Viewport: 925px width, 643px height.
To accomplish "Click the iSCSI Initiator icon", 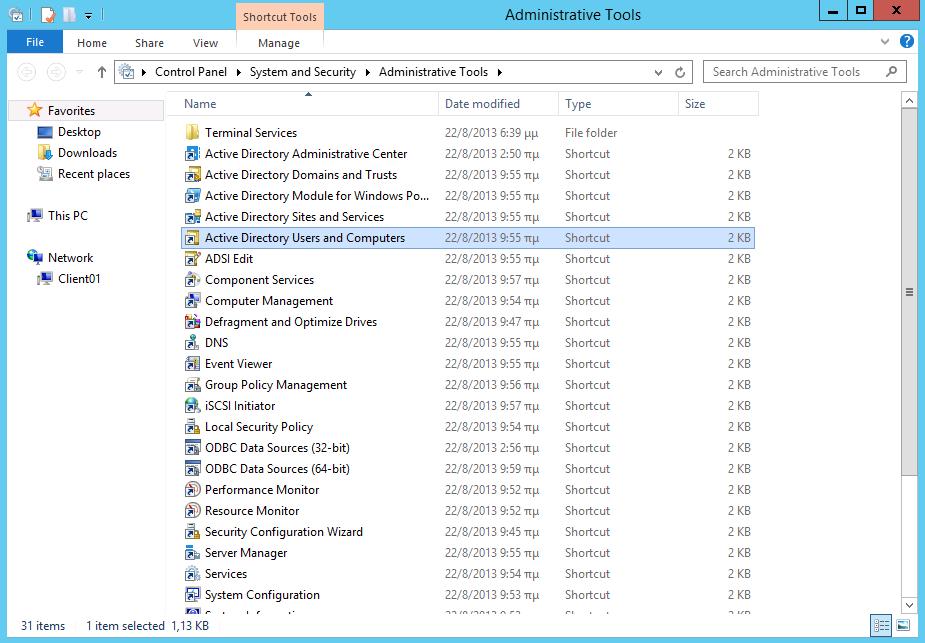I will (x=192, y=406).
